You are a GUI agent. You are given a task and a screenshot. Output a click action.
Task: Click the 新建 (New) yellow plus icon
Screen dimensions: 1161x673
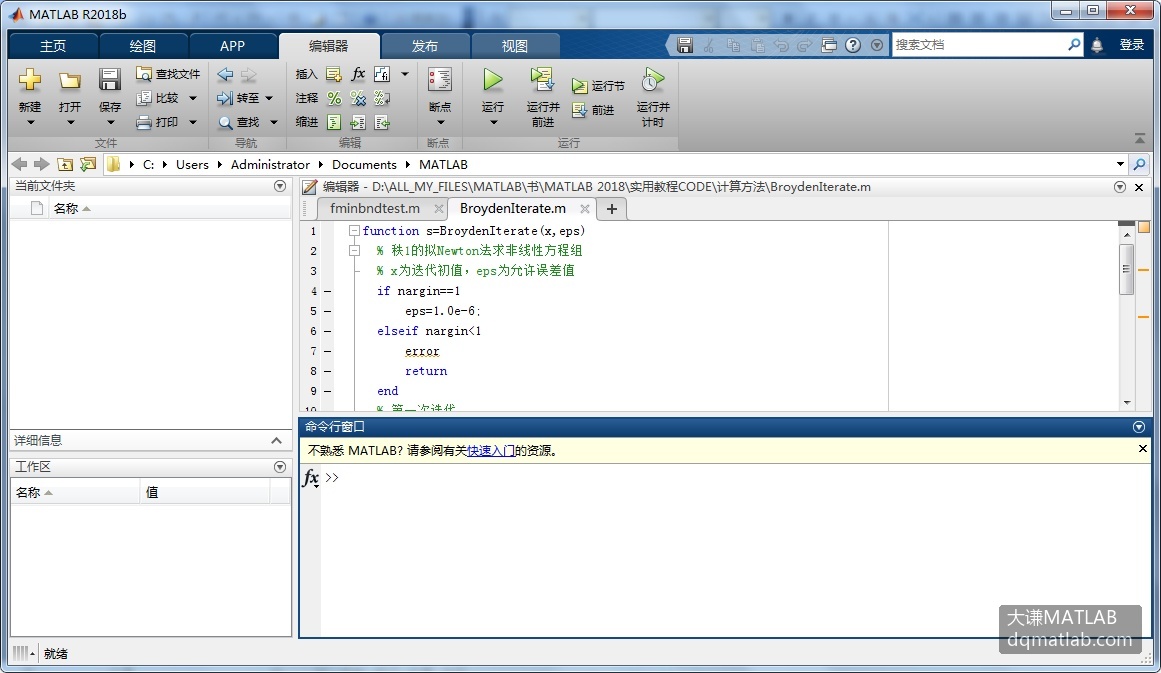tap(30, 80)
